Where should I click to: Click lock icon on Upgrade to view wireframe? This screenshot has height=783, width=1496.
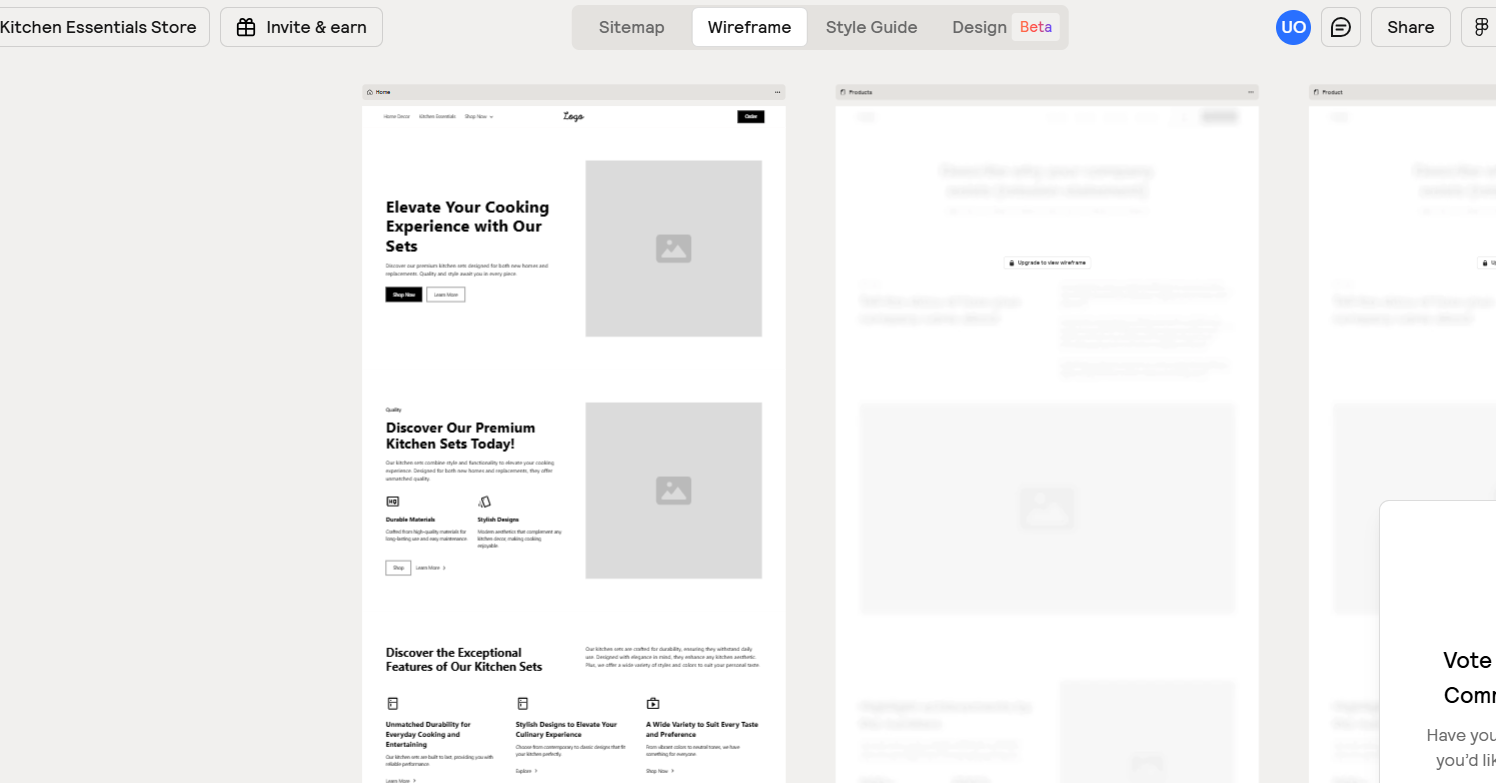[x=1012, y=263]
